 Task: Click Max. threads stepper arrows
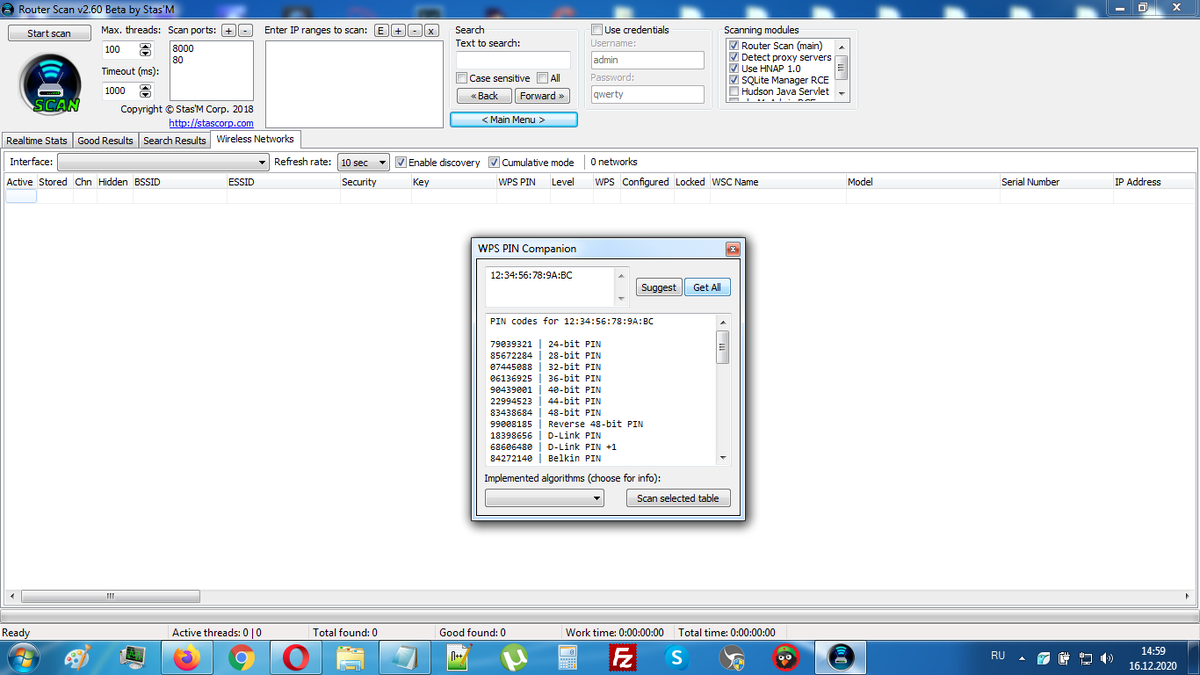pyautogui.click(x=147, y=50)
